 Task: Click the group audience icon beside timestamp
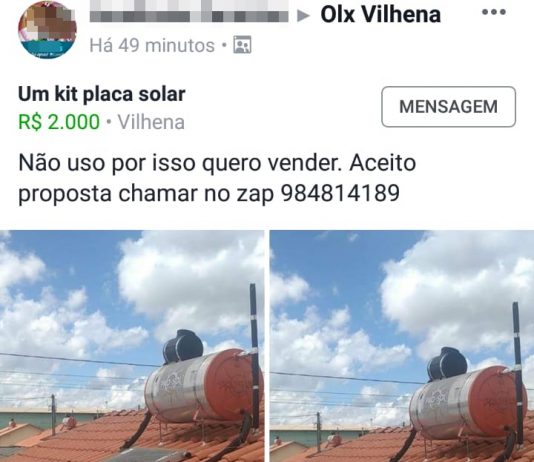click(242, 45)
